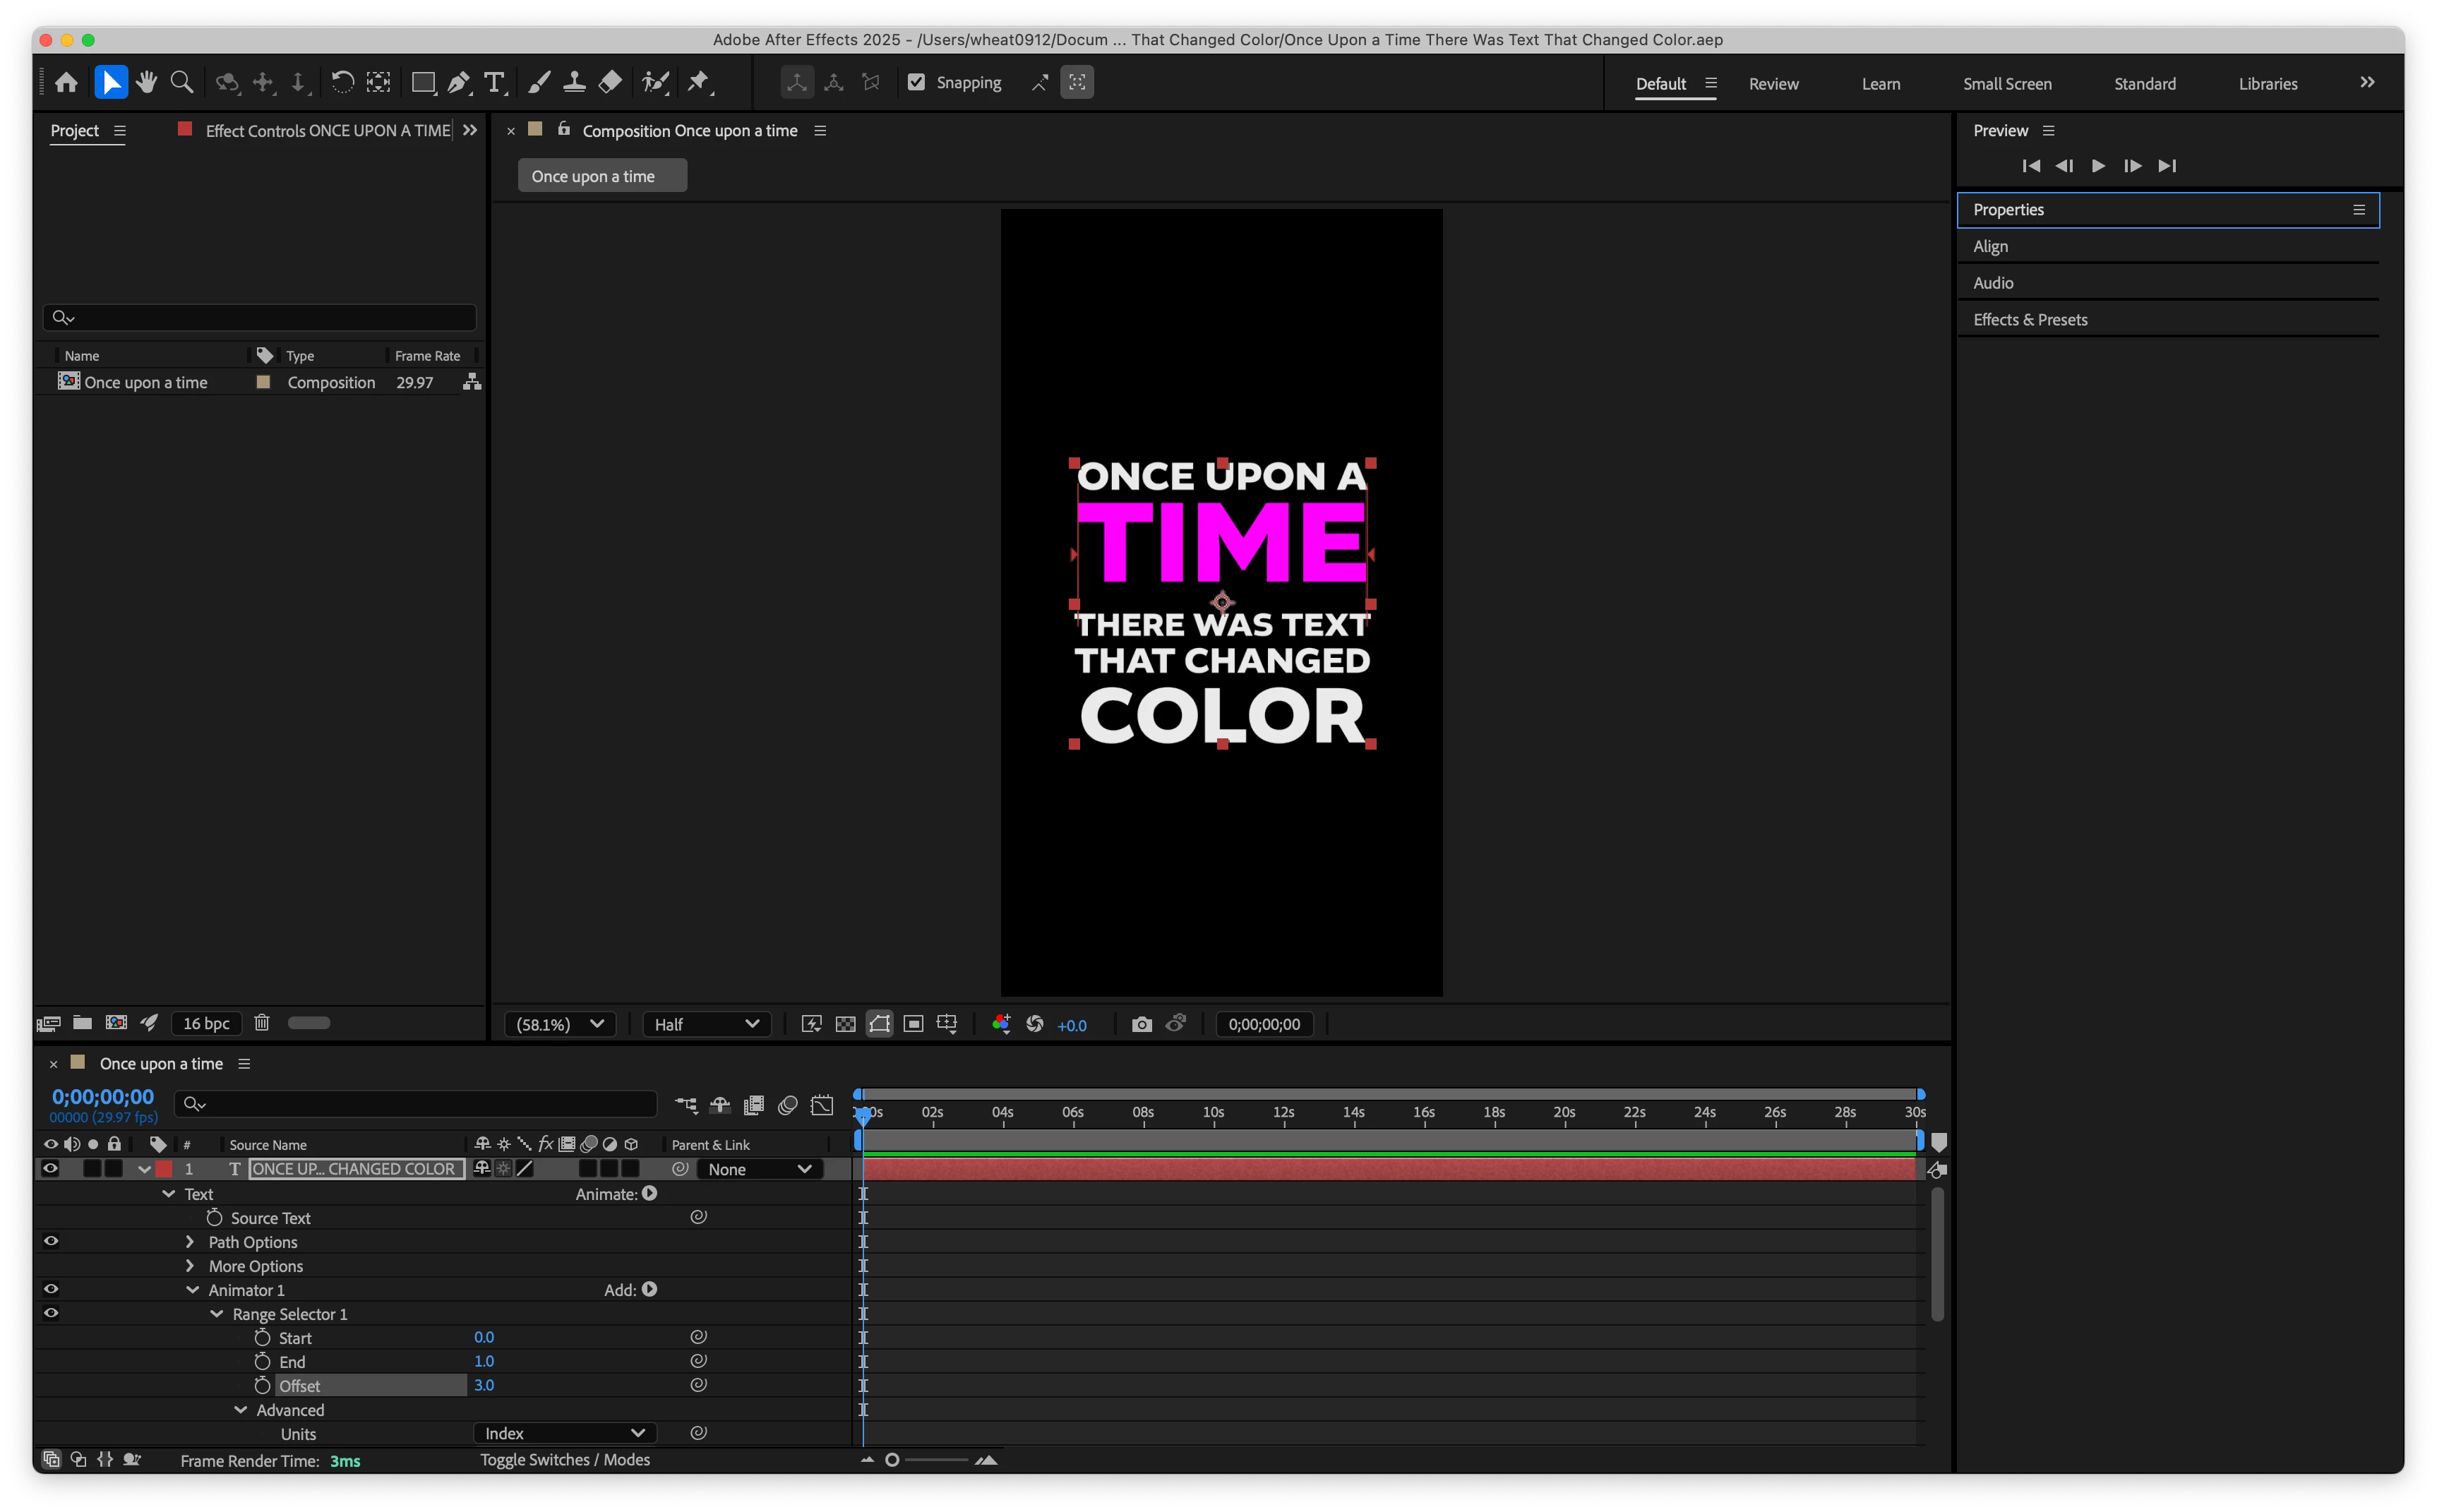Toggle Animator 1 visibility eye

[50, 1289]
